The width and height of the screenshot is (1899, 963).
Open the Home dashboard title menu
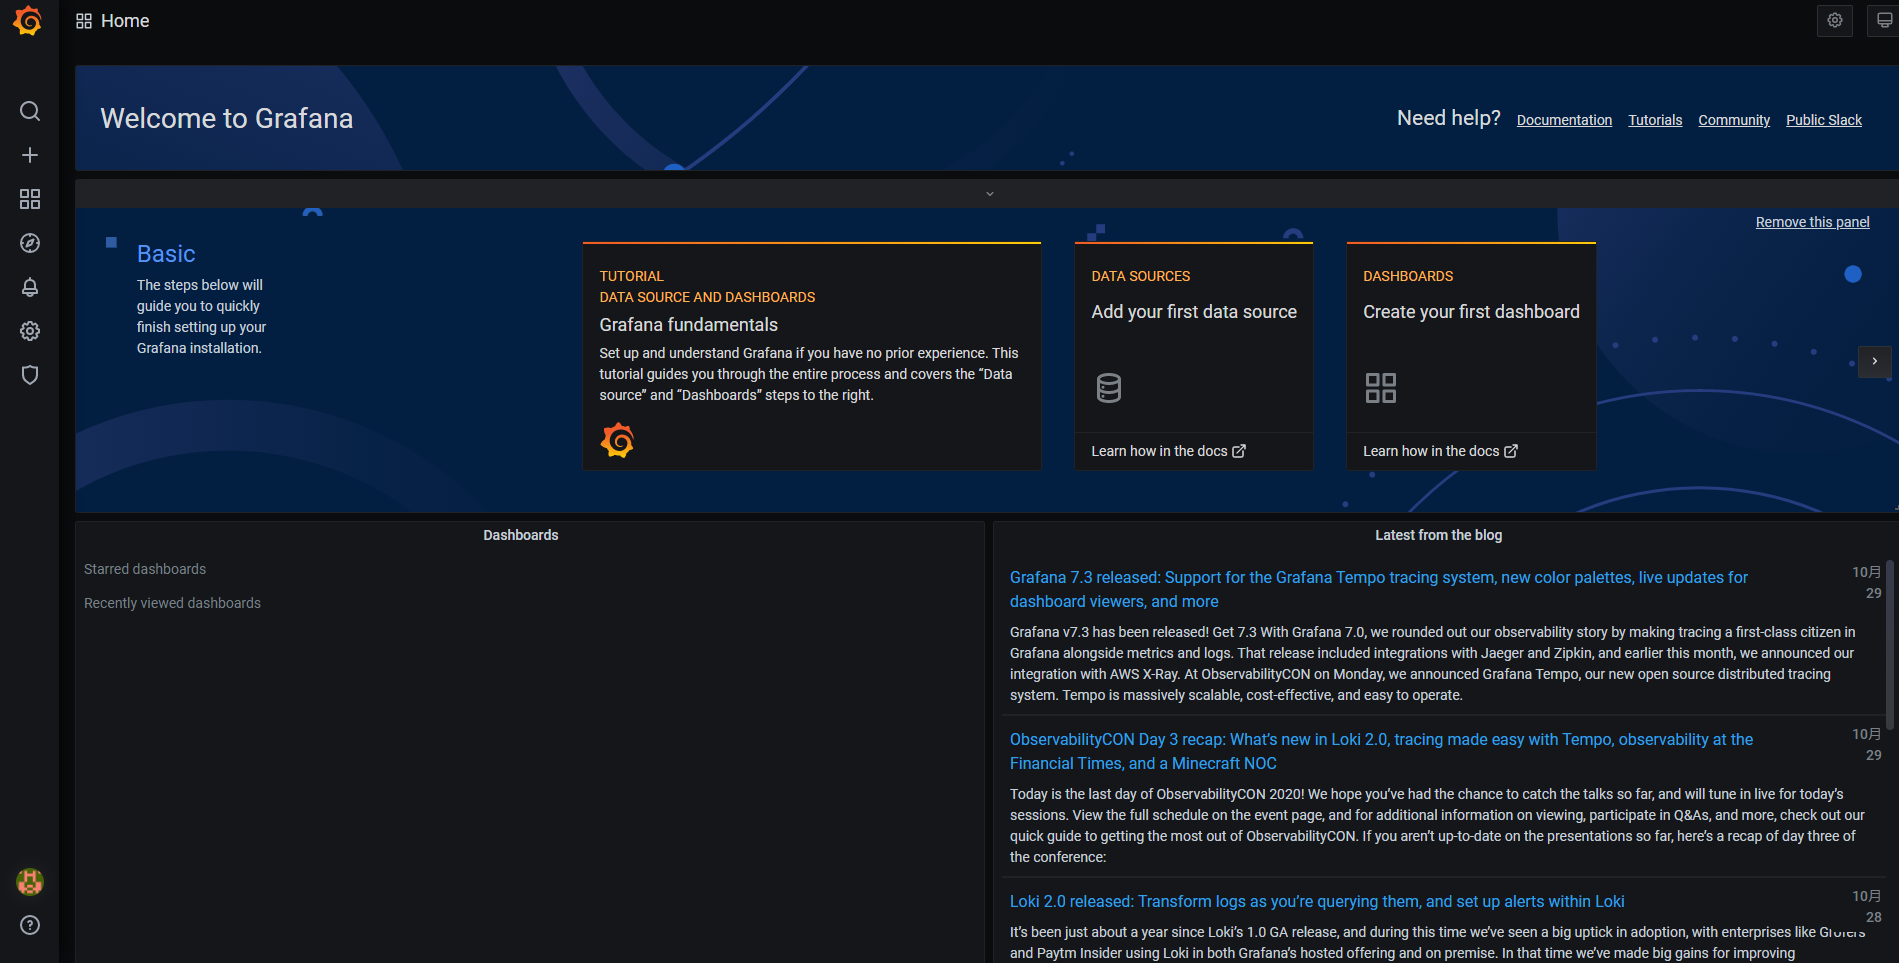point(125,21)
